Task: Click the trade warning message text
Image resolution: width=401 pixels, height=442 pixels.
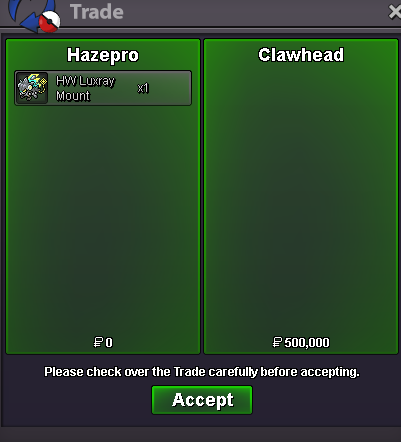Action: (x=202, y=372)
